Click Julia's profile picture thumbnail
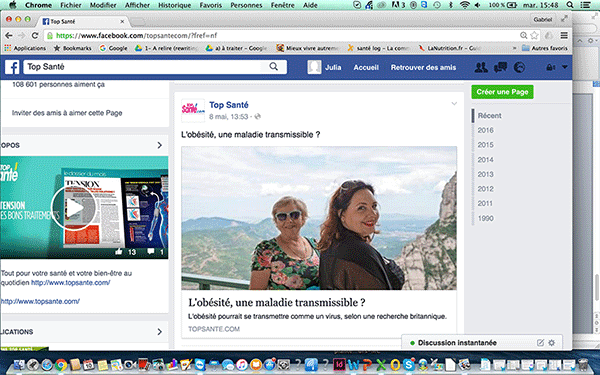Screen dimensions: 600x375 tap(314, 67)
